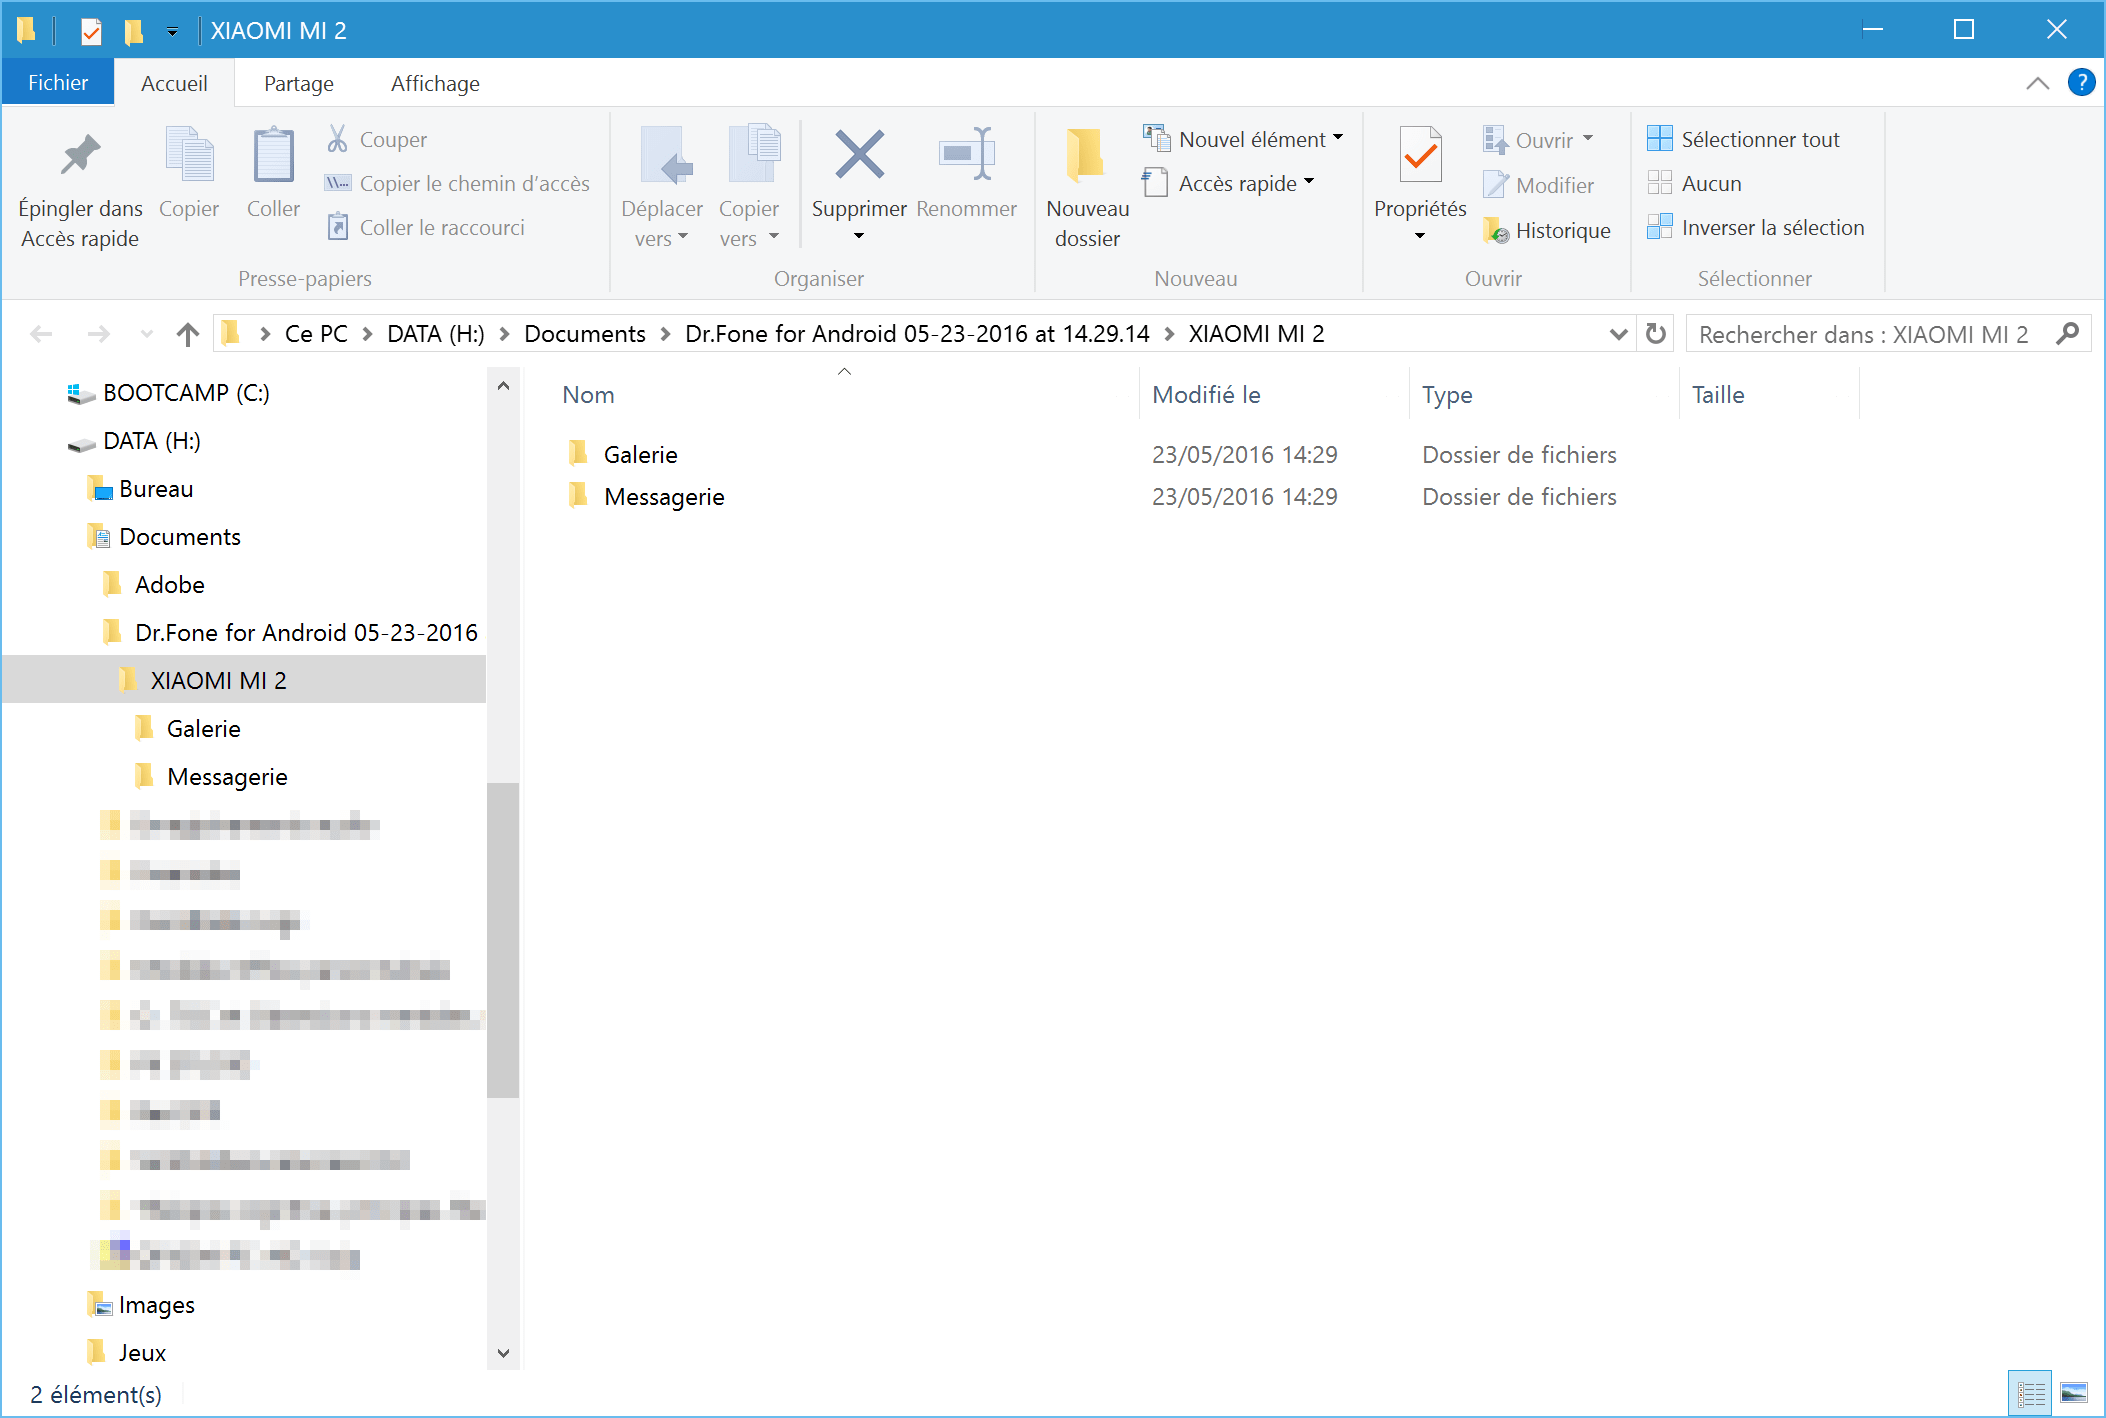The image size is (2106, 1418).
Task: Click the Copier ribbon icon
Action: [189, 156]
